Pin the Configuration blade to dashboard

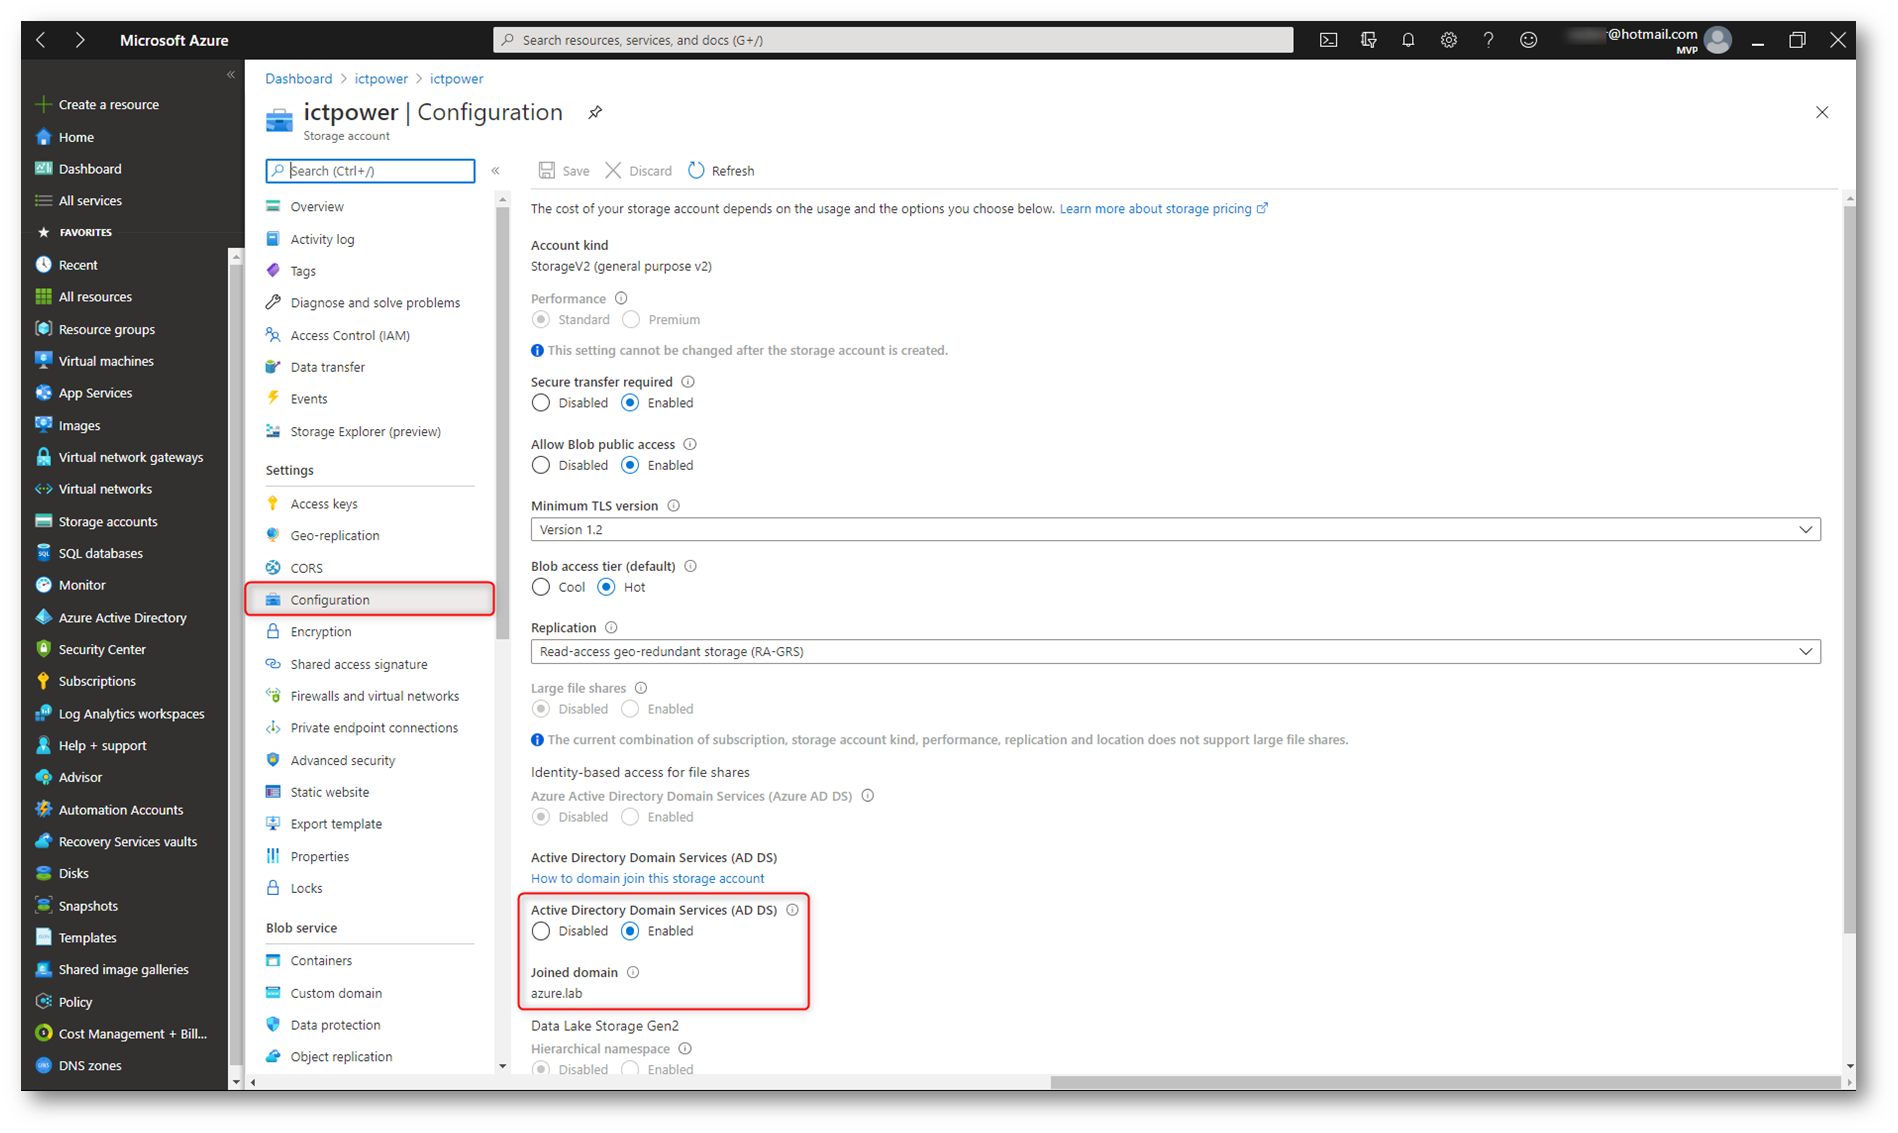(x=595, y=112)
